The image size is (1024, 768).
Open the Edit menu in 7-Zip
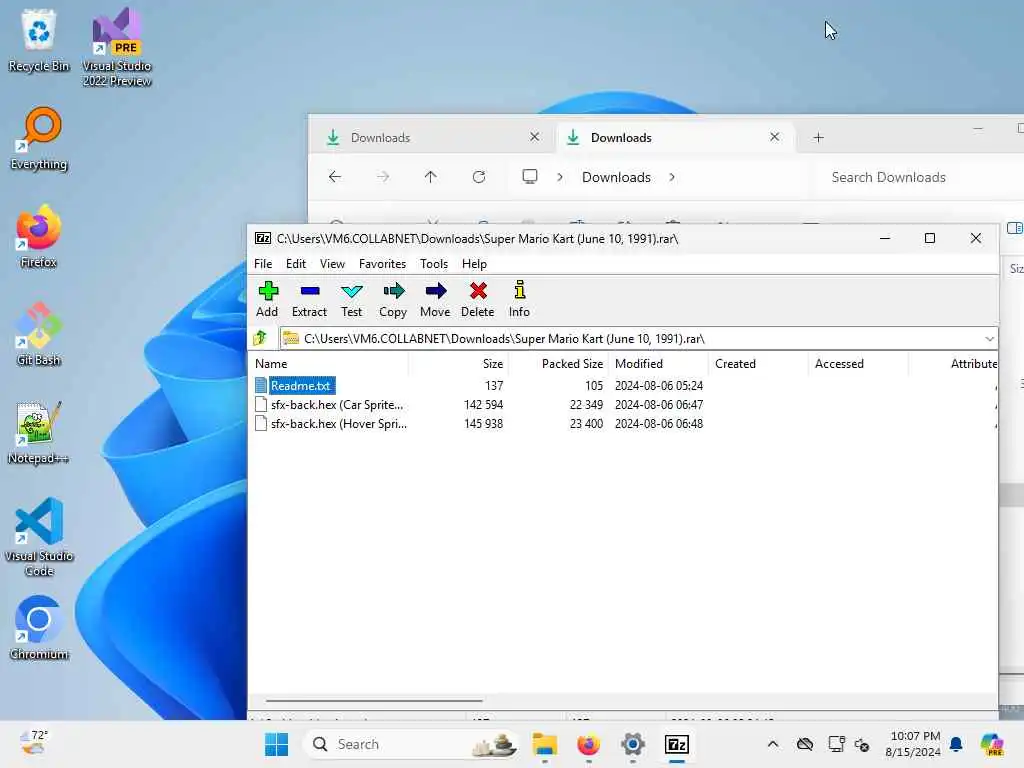(x=296, y=264)
